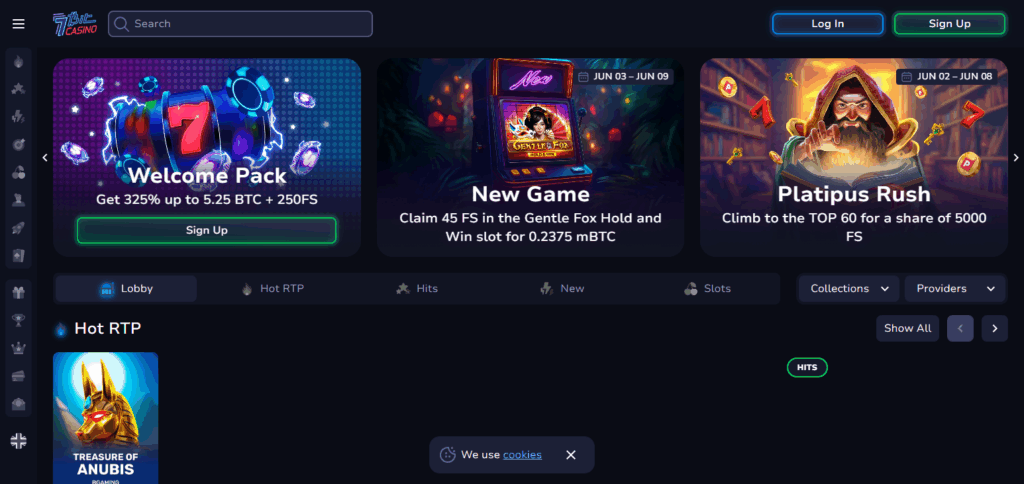This screenshot has height=484, width=1024.
Task: Switch to the Hot RTP tab
Action: [x=272, y=289]
